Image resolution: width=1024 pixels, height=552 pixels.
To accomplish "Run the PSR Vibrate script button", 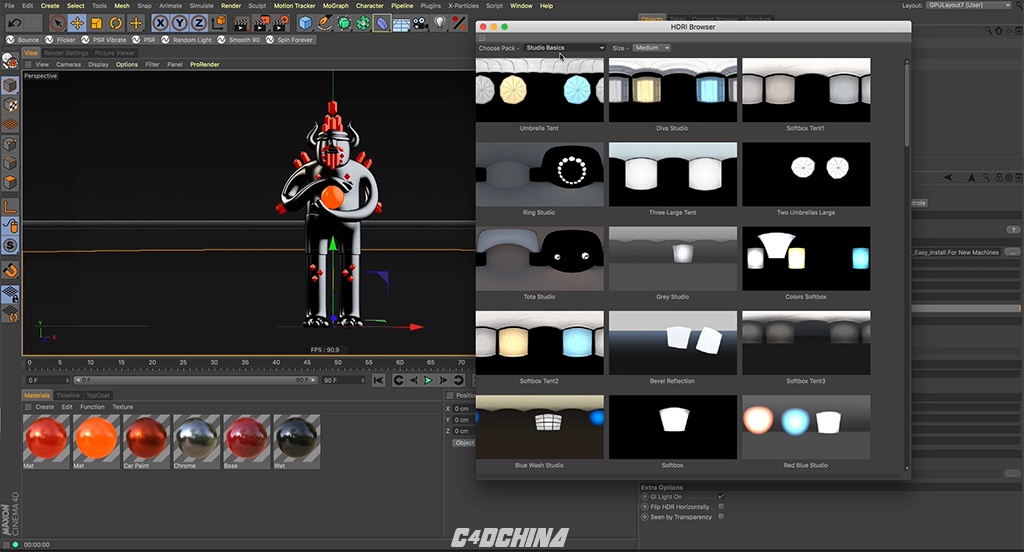I will 104,40.
